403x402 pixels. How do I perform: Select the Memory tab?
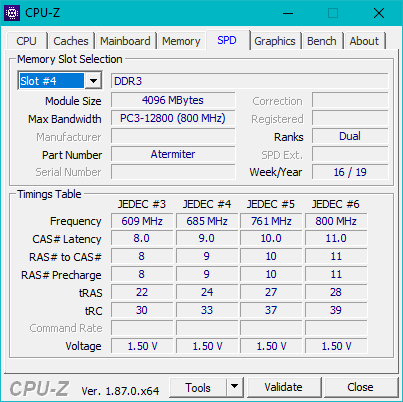[x=181, y=41]
